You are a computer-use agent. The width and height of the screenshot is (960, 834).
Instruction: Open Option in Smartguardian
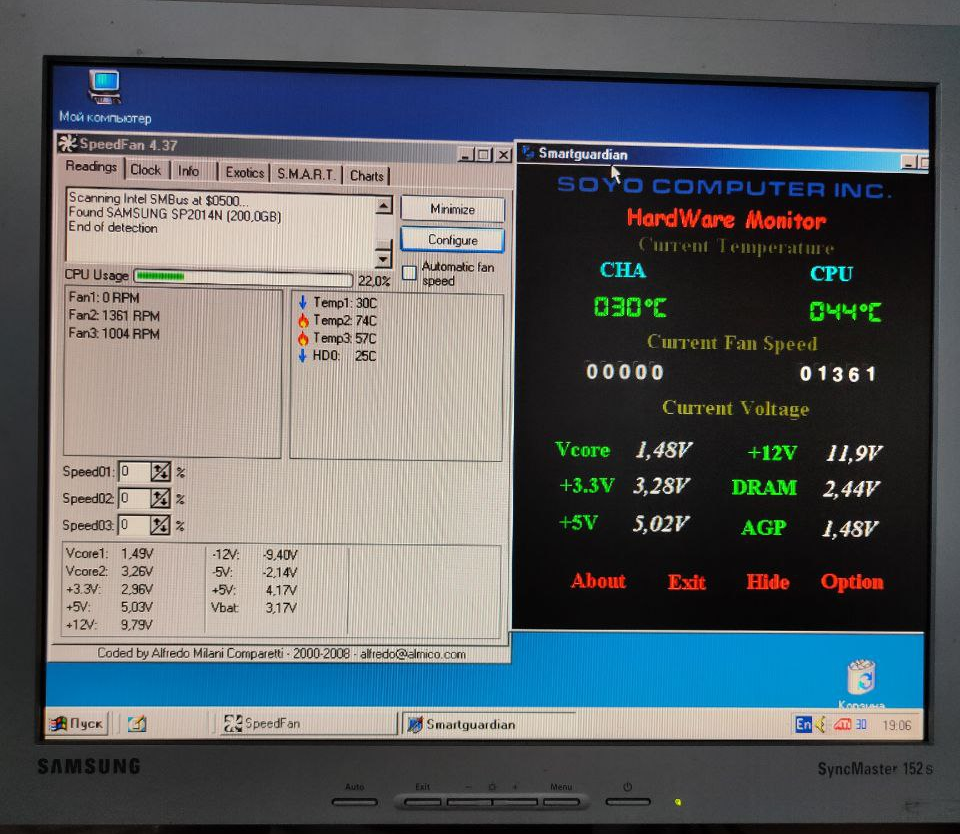tap(852, 582)
